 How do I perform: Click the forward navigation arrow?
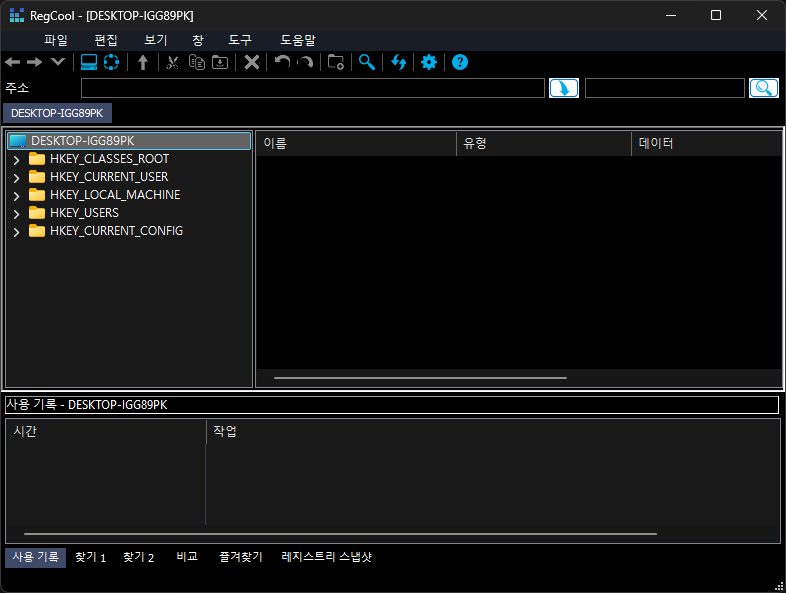tap(35, 62)
